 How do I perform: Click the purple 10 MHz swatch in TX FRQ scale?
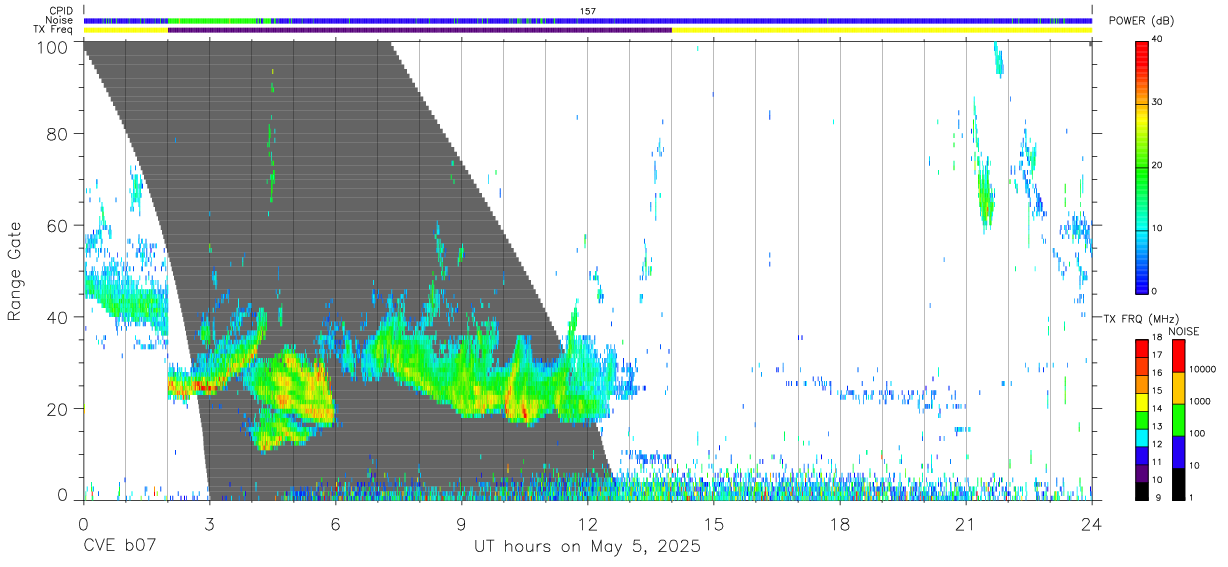(x=1142, y=473)
